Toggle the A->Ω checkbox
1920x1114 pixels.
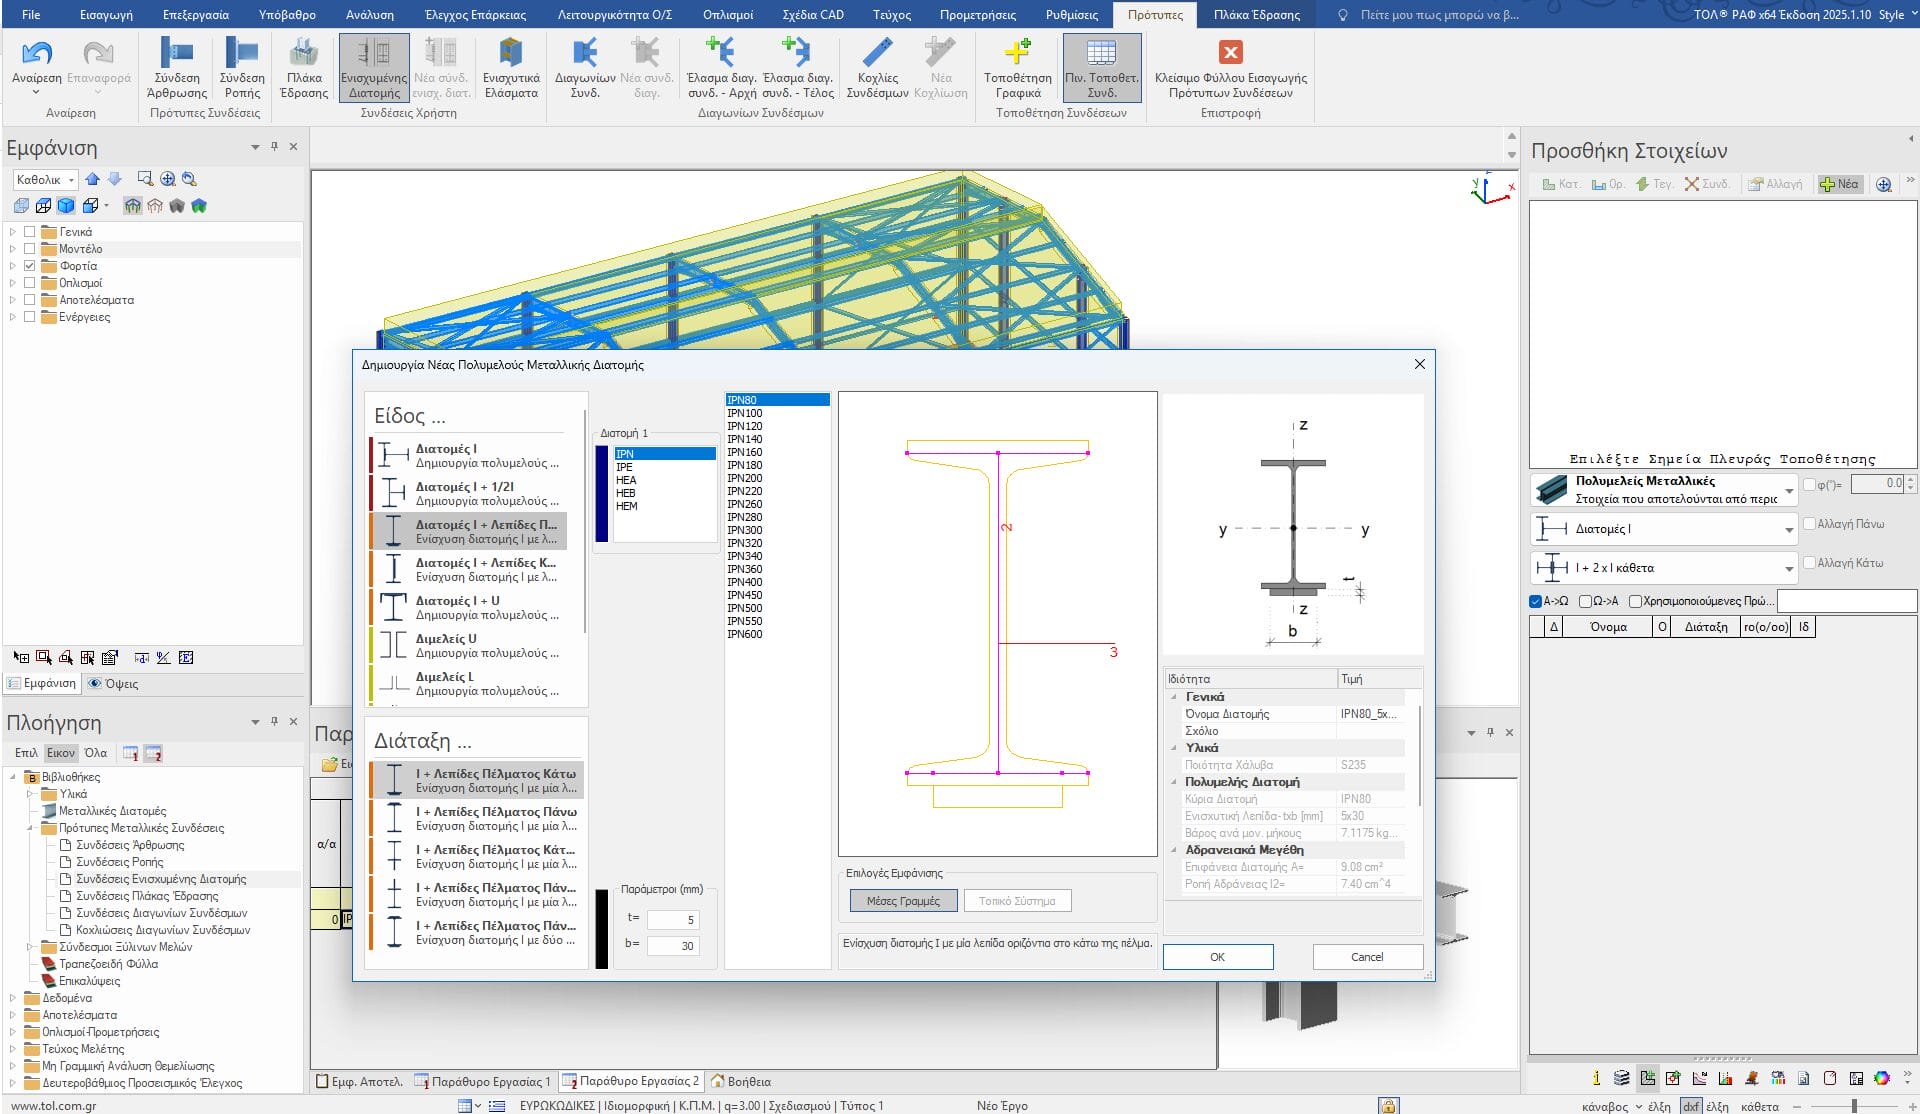point(1536,601)
